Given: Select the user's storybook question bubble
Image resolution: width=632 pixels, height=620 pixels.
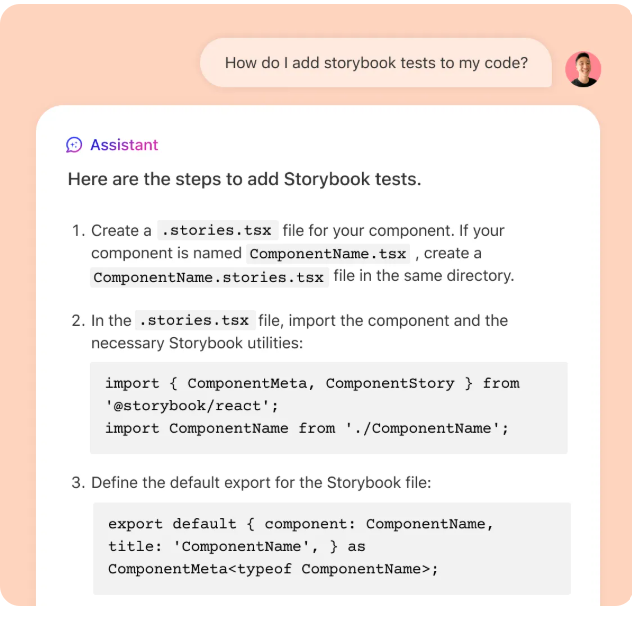Looking at the screenshot, I should [375, 63].
